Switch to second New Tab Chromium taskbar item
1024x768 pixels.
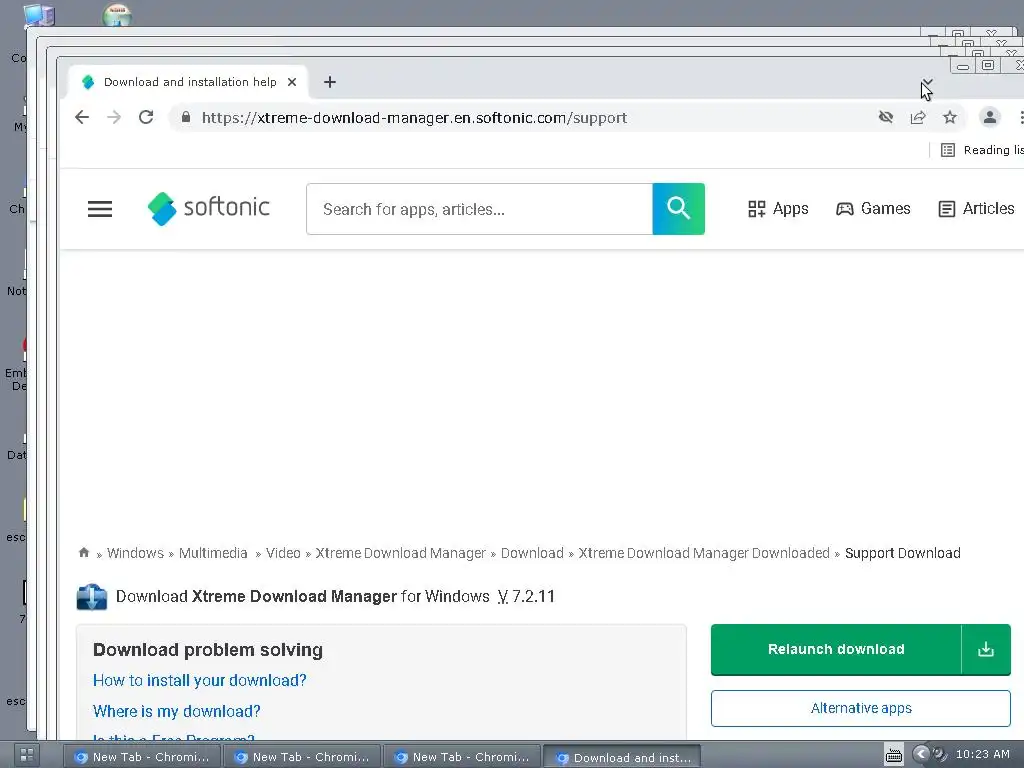coord(302,757)
